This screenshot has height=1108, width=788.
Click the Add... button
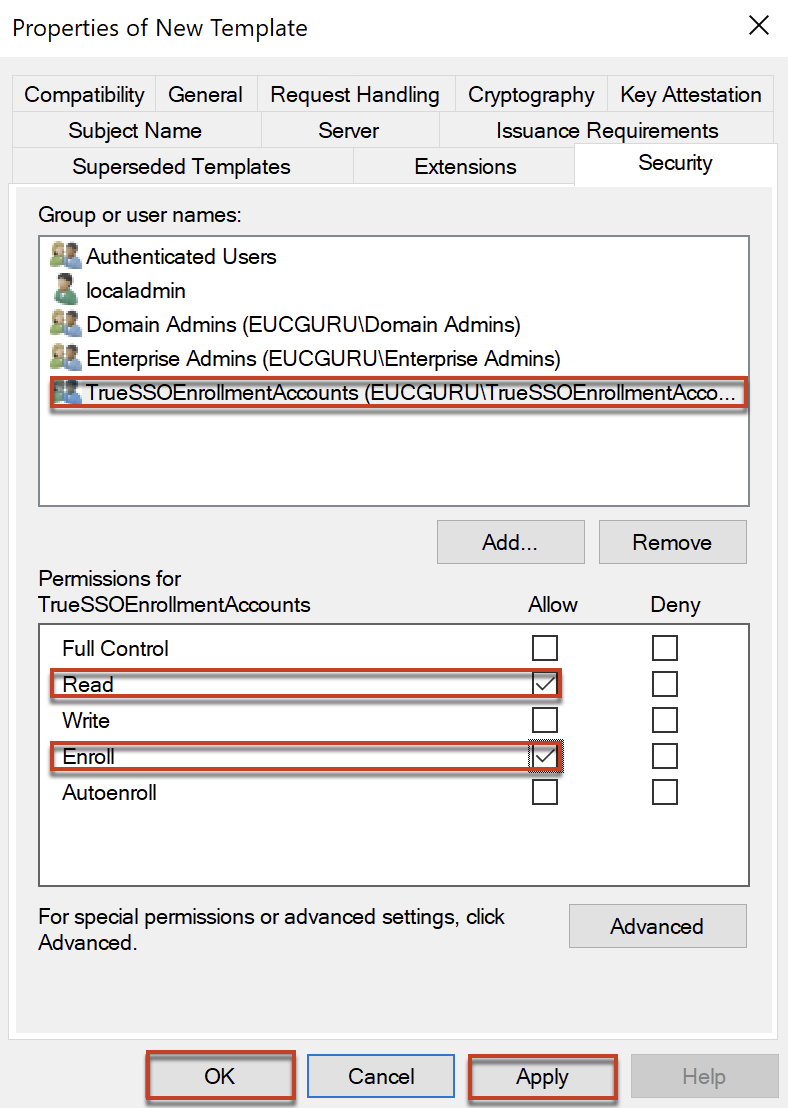(x=510, y=542)
